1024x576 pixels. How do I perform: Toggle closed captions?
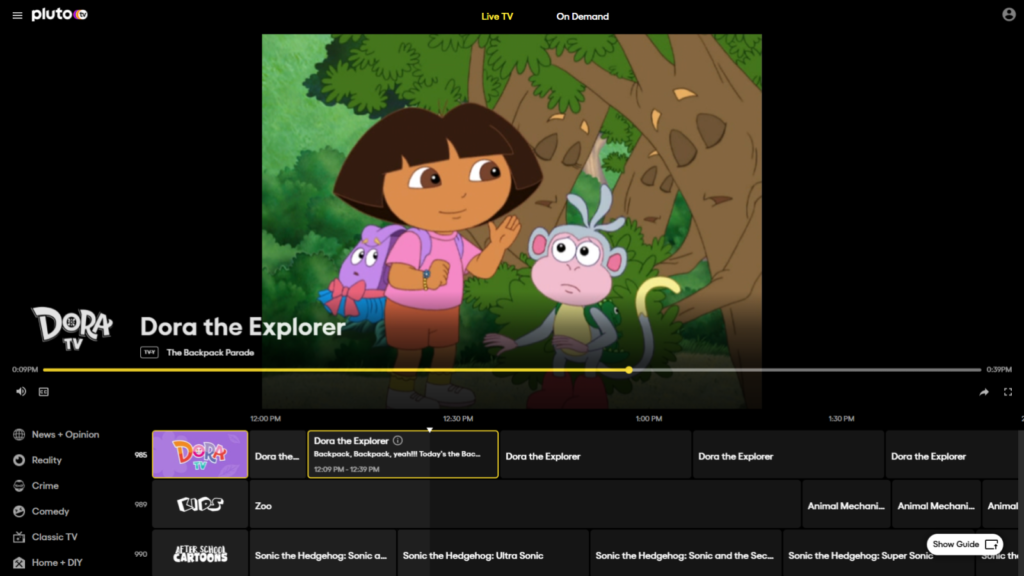(x=44, y=392)
